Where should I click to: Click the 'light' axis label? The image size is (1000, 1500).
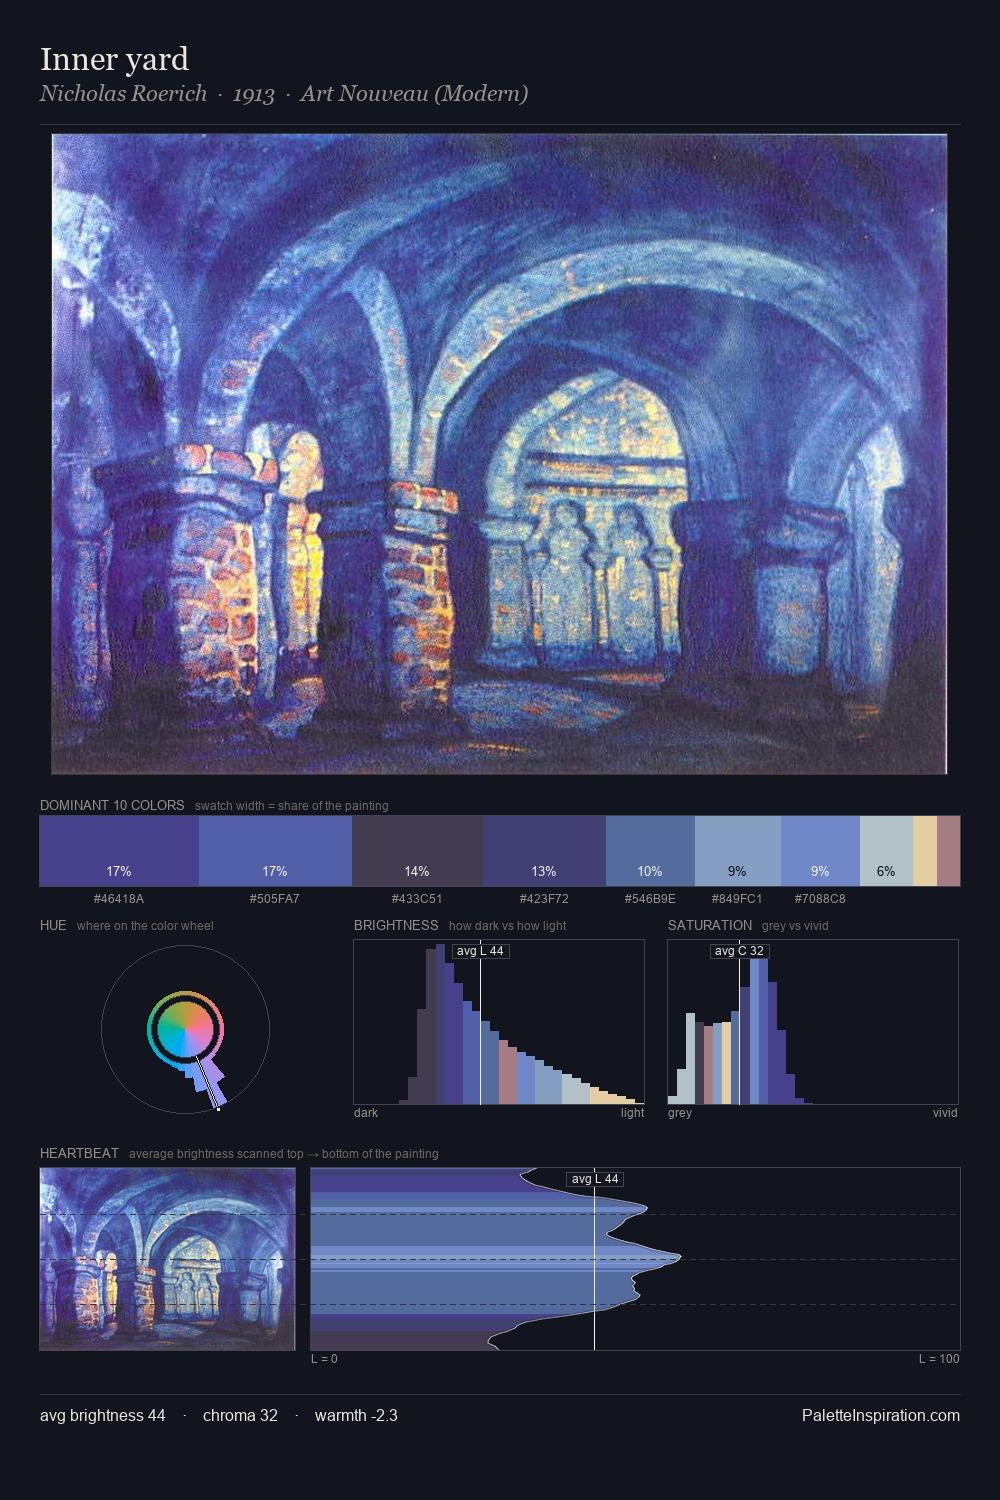[632, 1113]
